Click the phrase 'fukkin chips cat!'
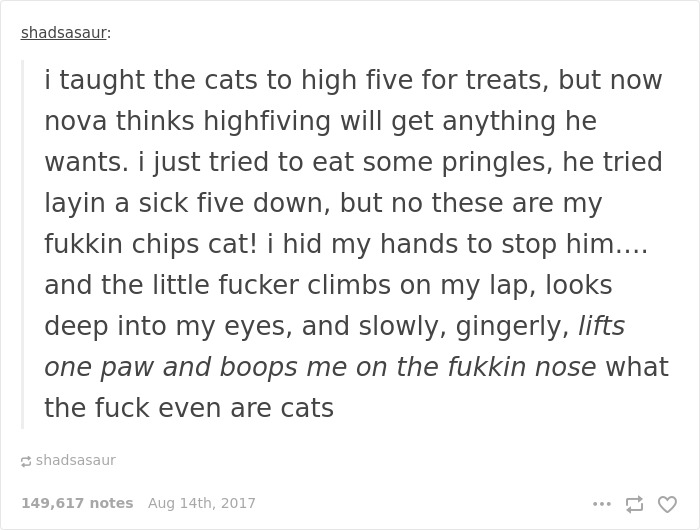 (x=151, y=244)
